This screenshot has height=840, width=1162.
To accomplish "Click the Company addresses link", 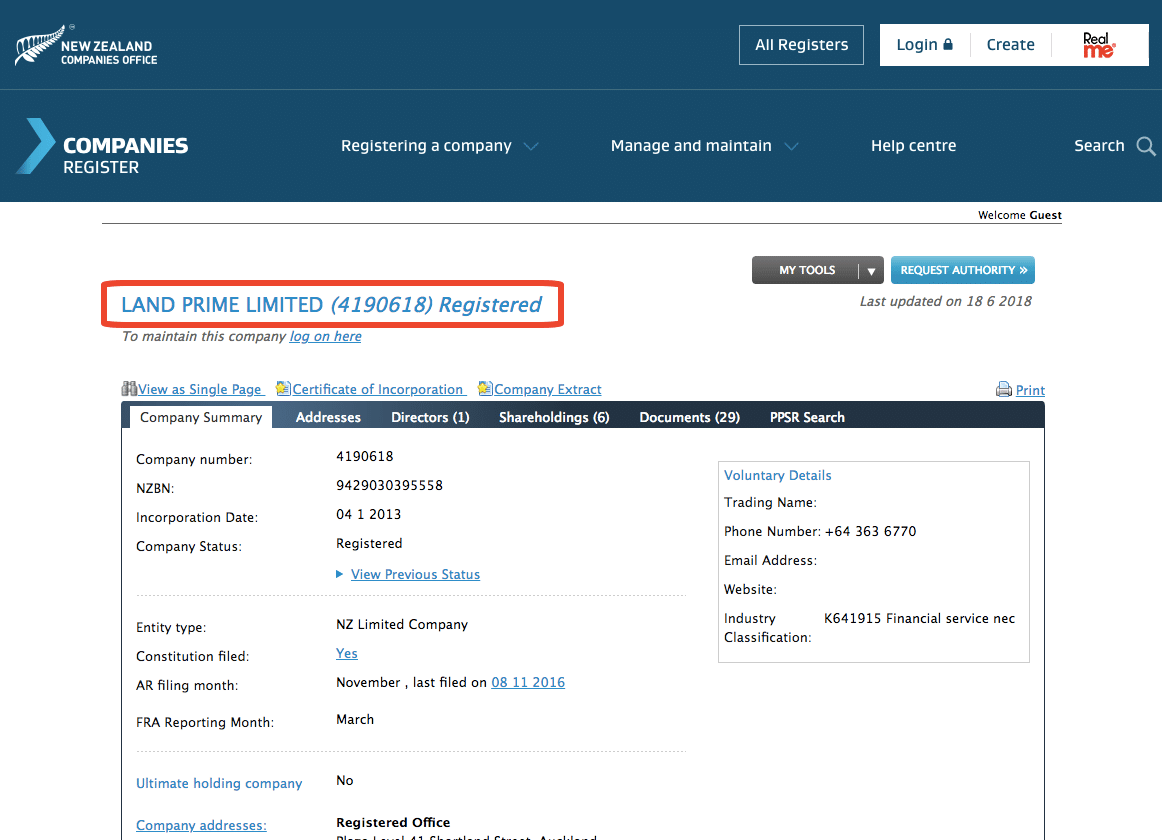I will click(201, 825).
